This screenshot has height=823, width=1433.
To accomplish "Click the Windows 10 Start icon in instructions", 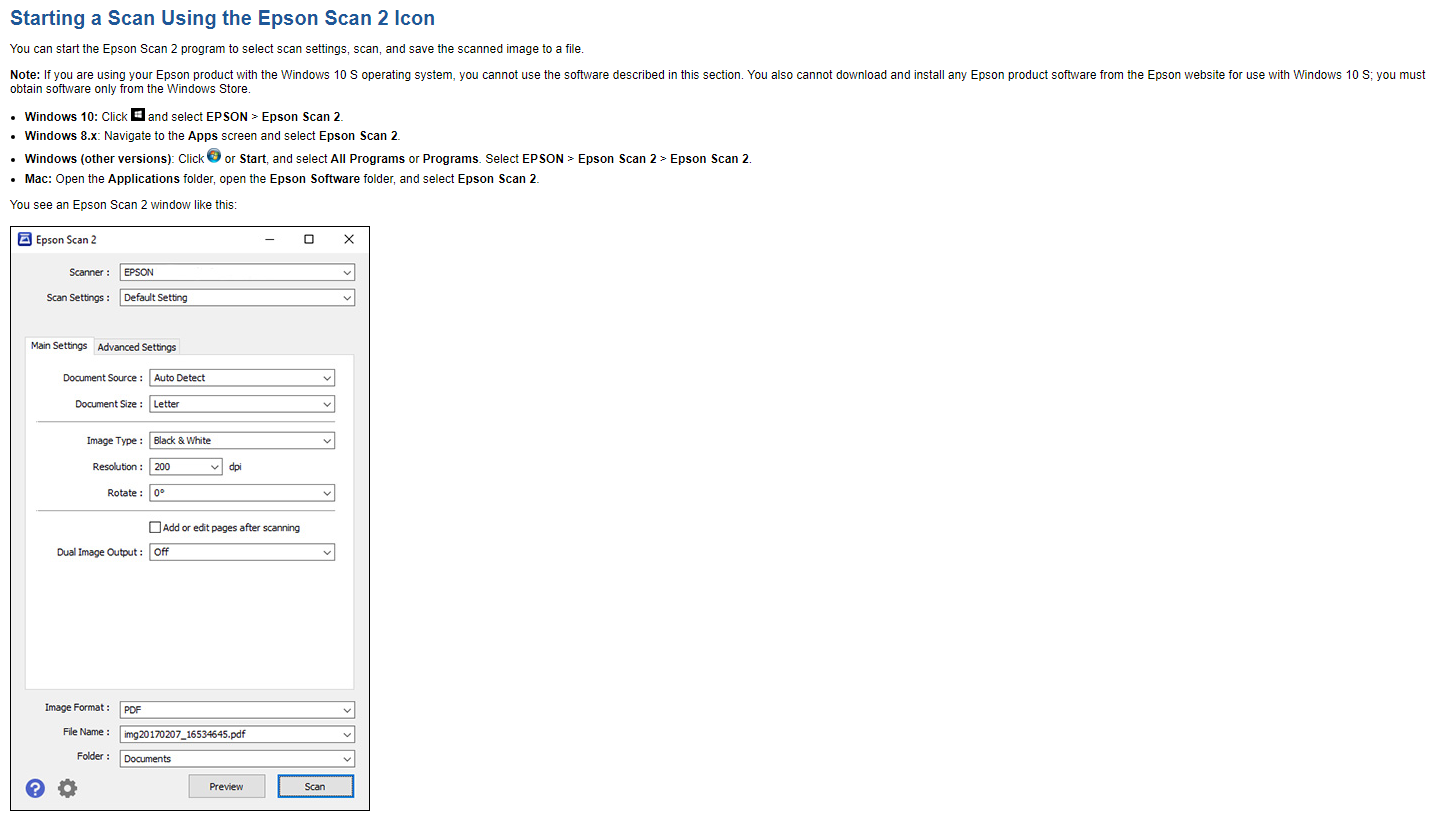I will (138, 115).
